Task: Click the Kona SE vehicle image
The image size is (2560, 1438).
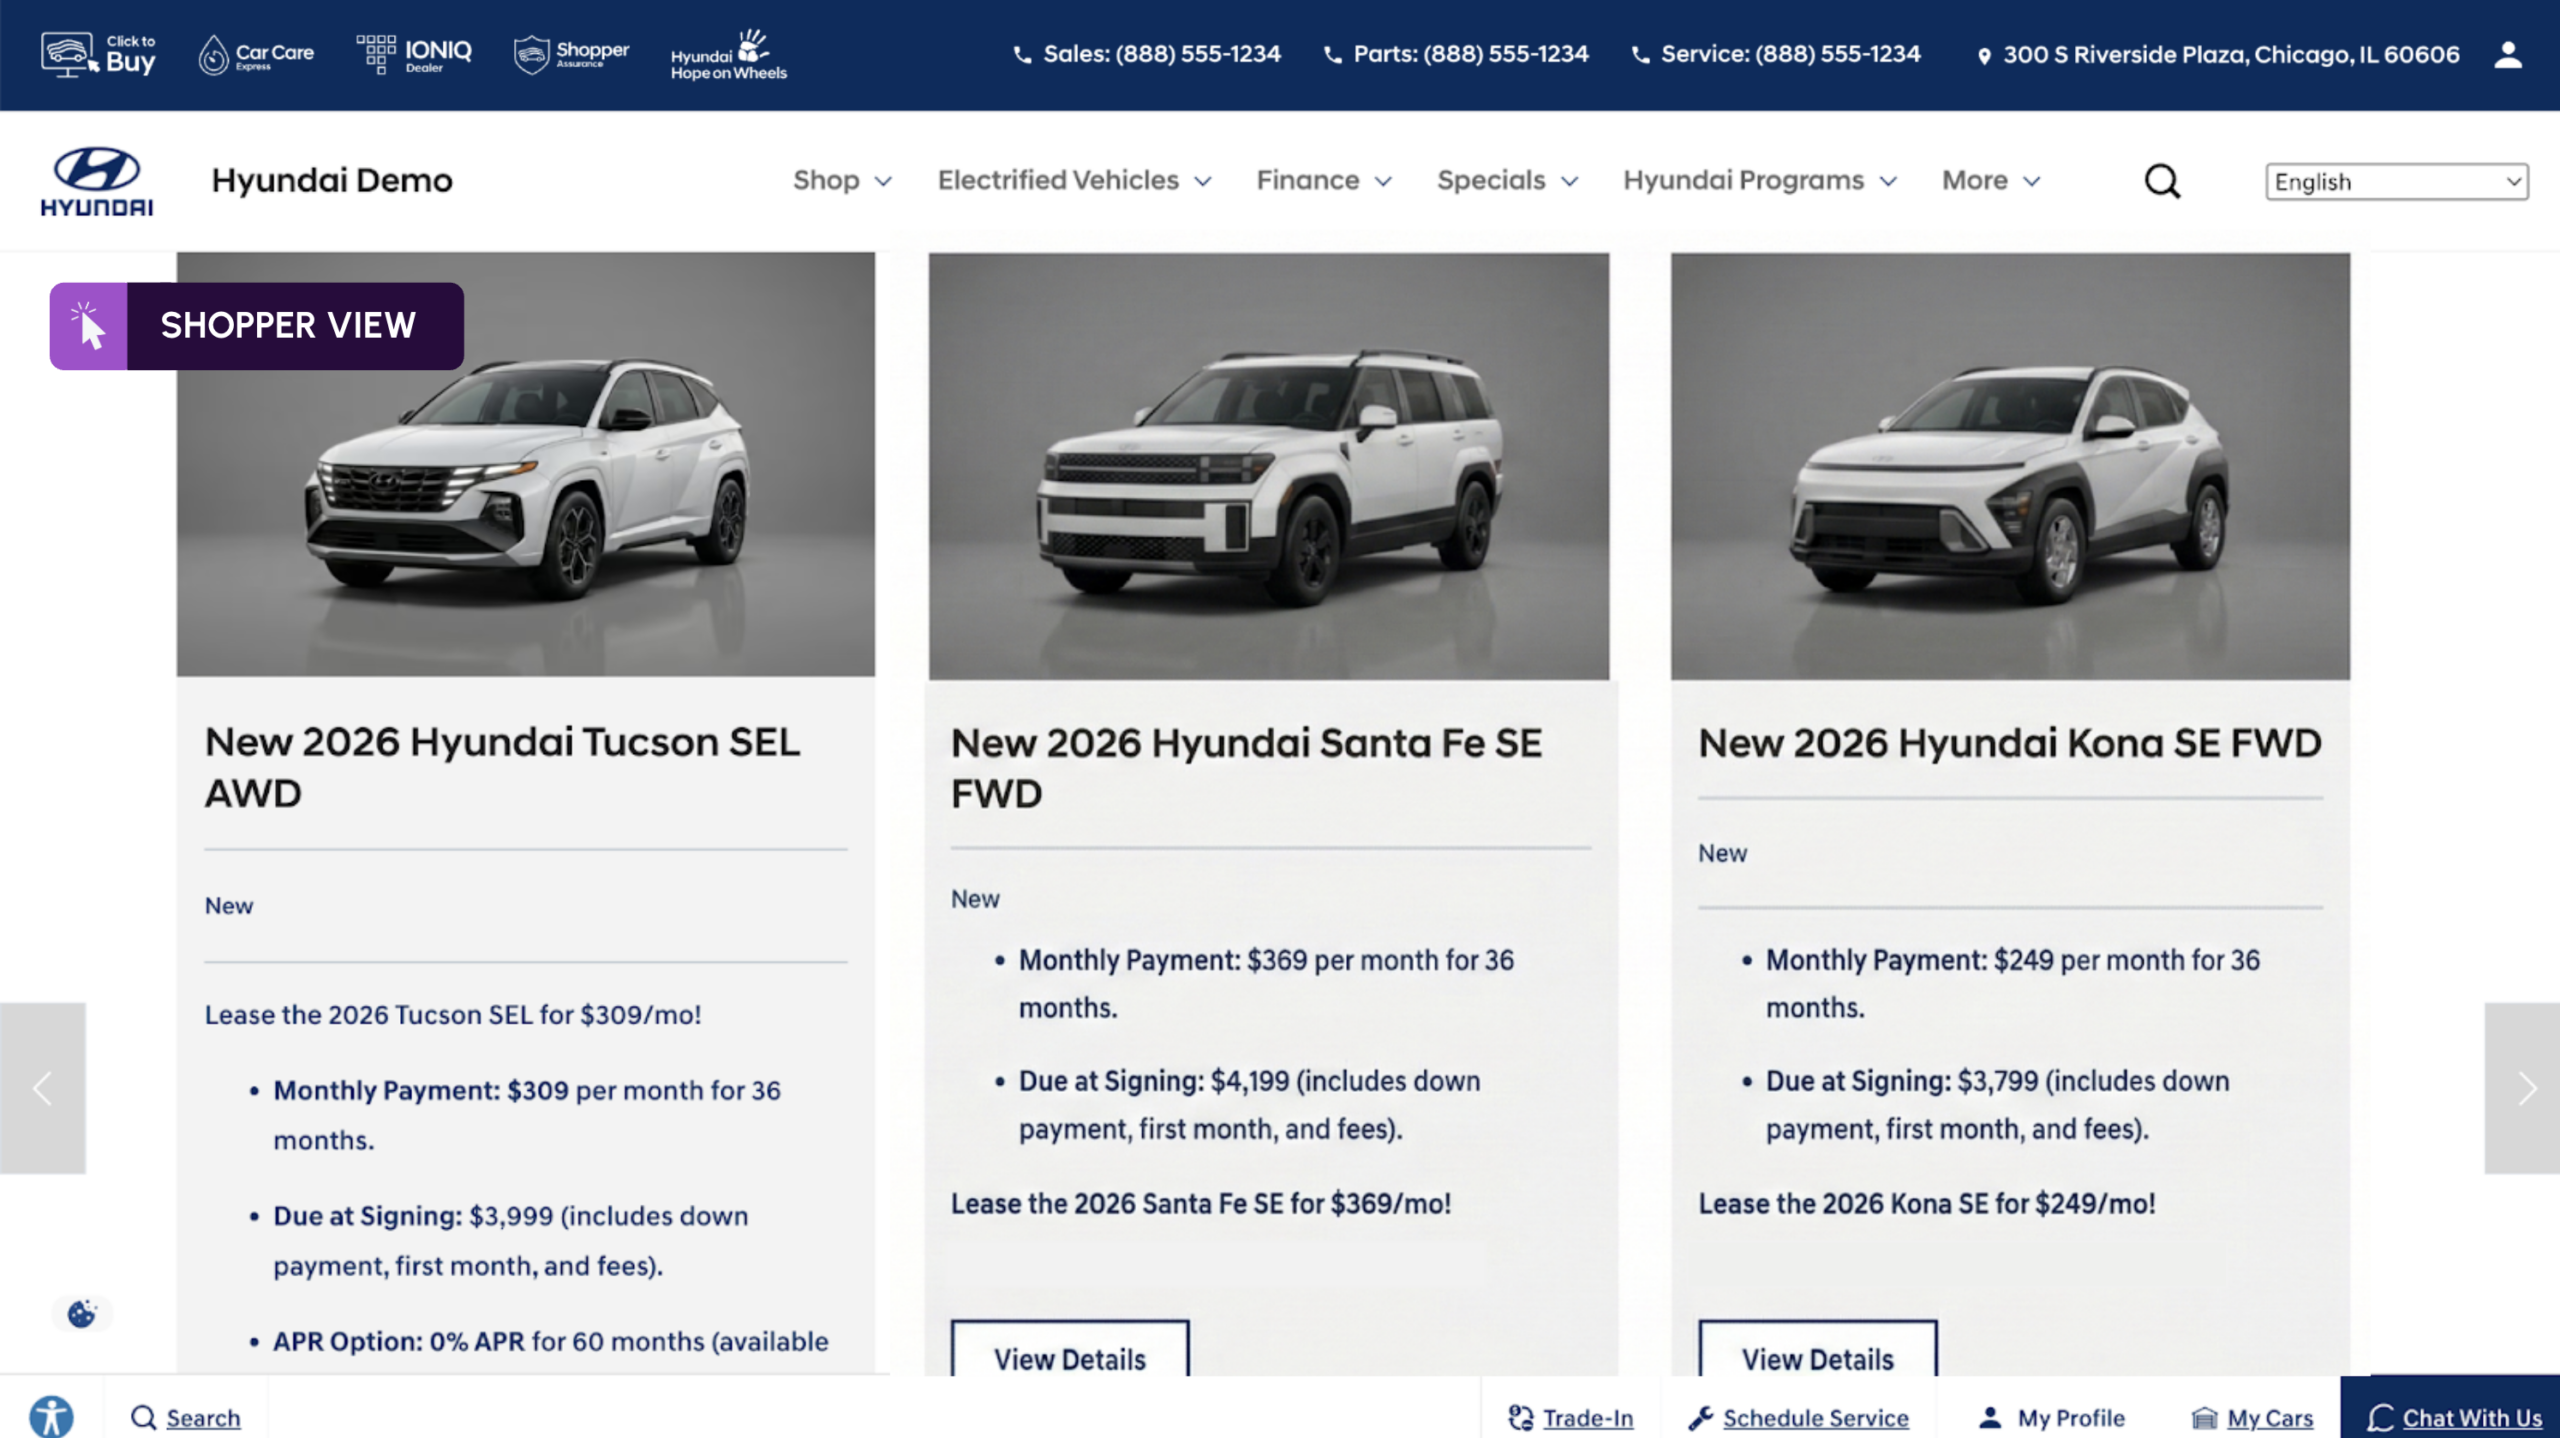Action: pos(2010,466)
